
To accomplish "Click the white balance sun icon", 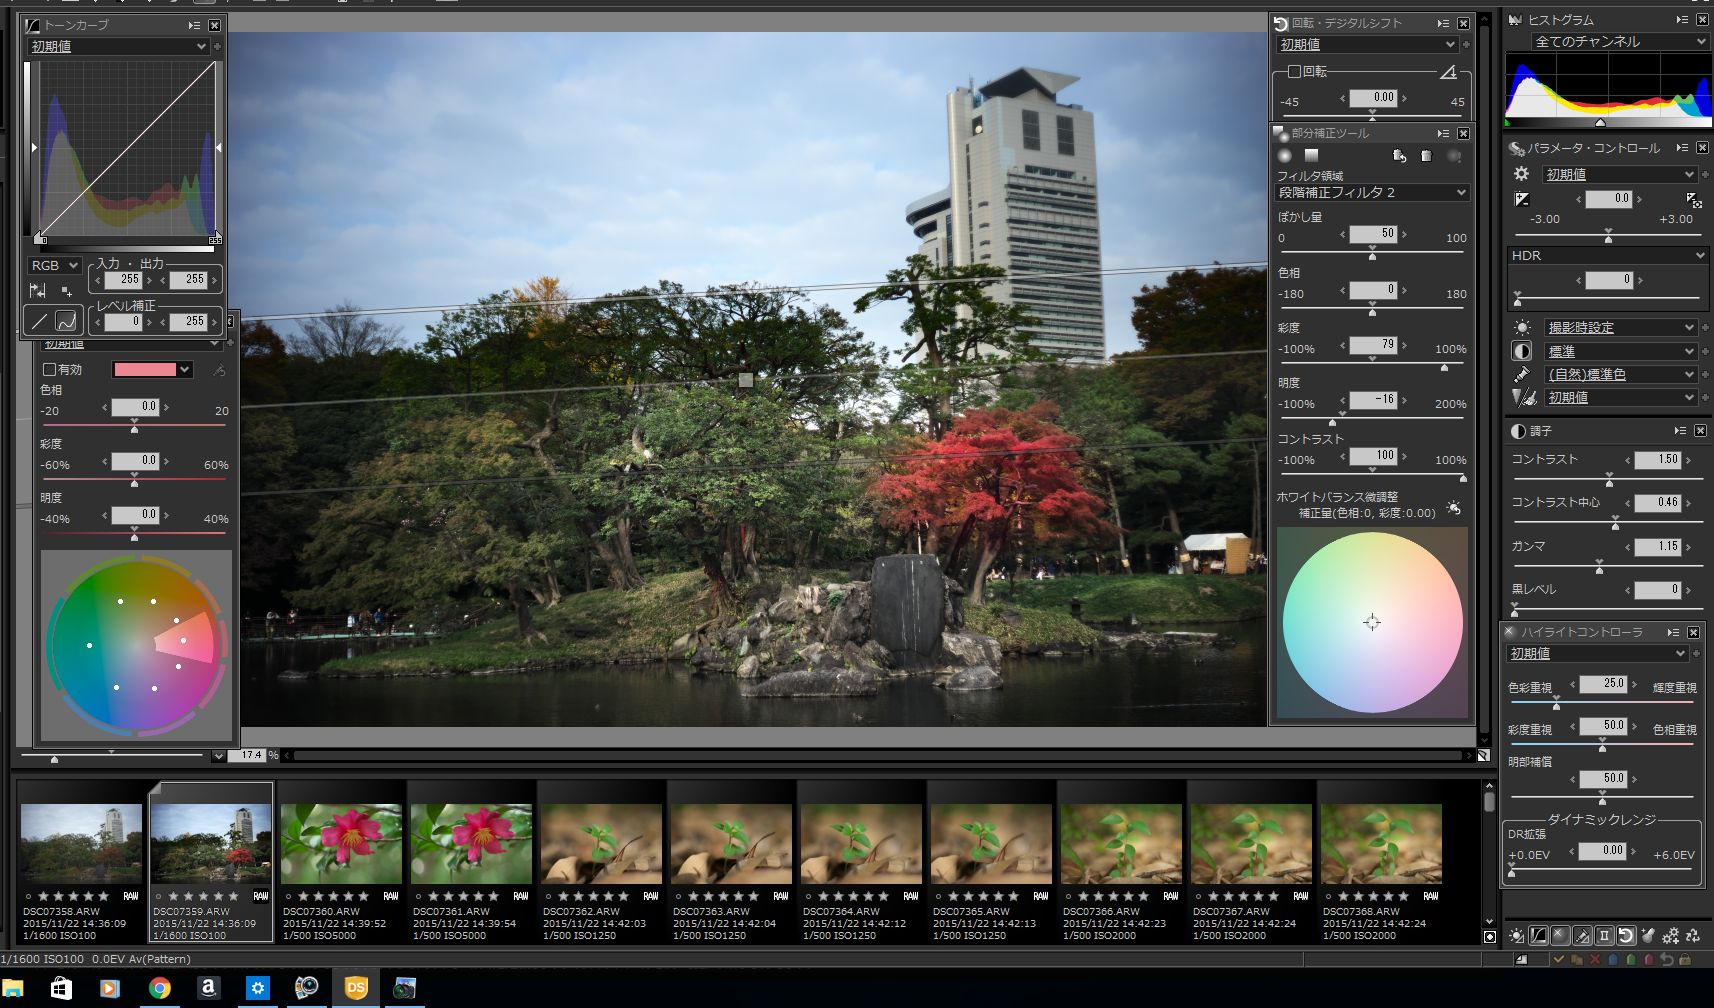I will 1522,327.
